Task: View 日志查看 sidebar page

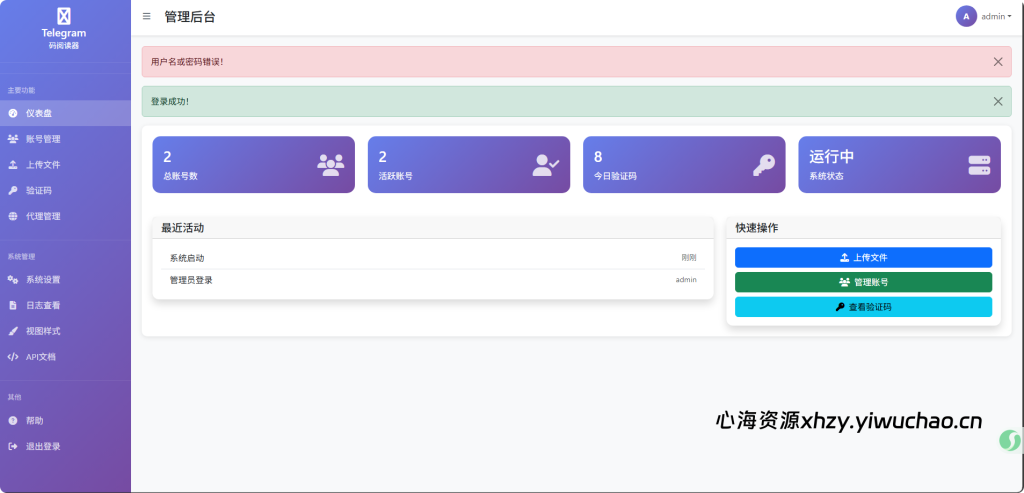Action: tap(43, 305)
